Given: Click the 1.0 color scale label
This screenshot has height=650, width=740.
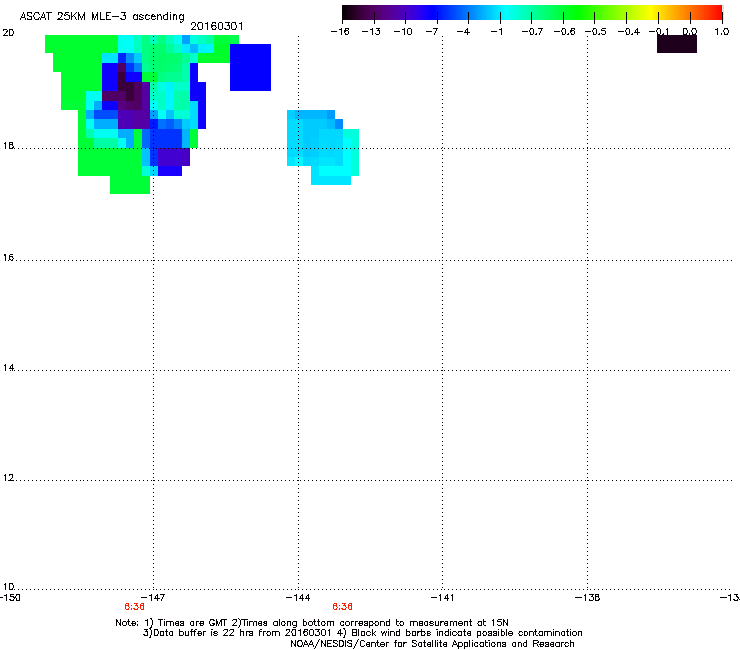Looking at the screenshot, I should pyautogui.click(x=722, y=32).
